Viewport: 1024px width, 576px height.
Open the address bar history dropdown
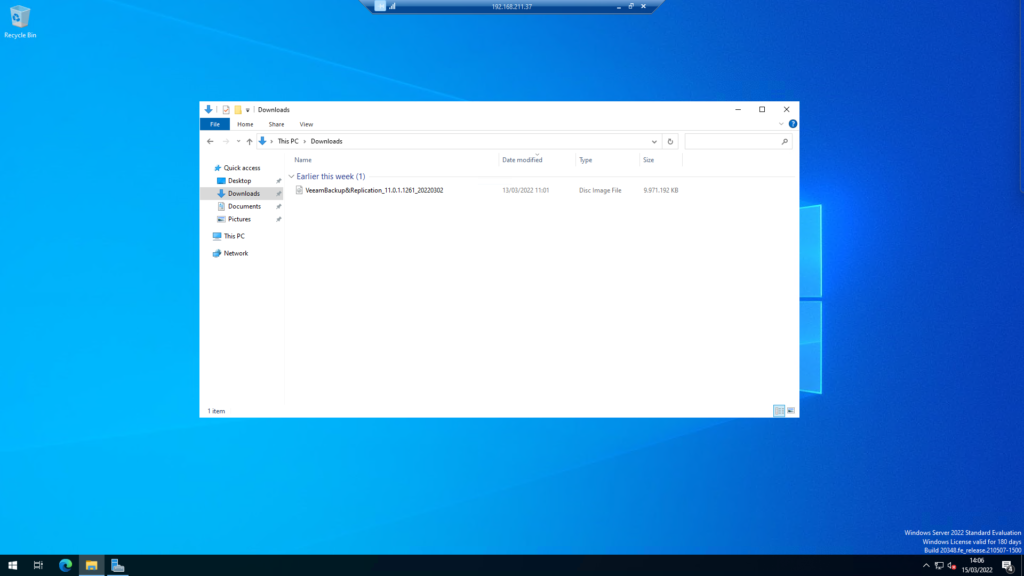point(654,141)
